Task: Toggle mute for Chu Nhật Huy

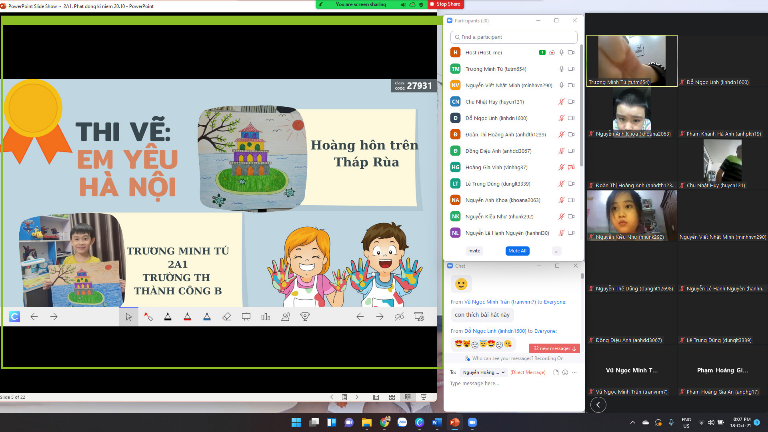Action: [x=562, y=101]
